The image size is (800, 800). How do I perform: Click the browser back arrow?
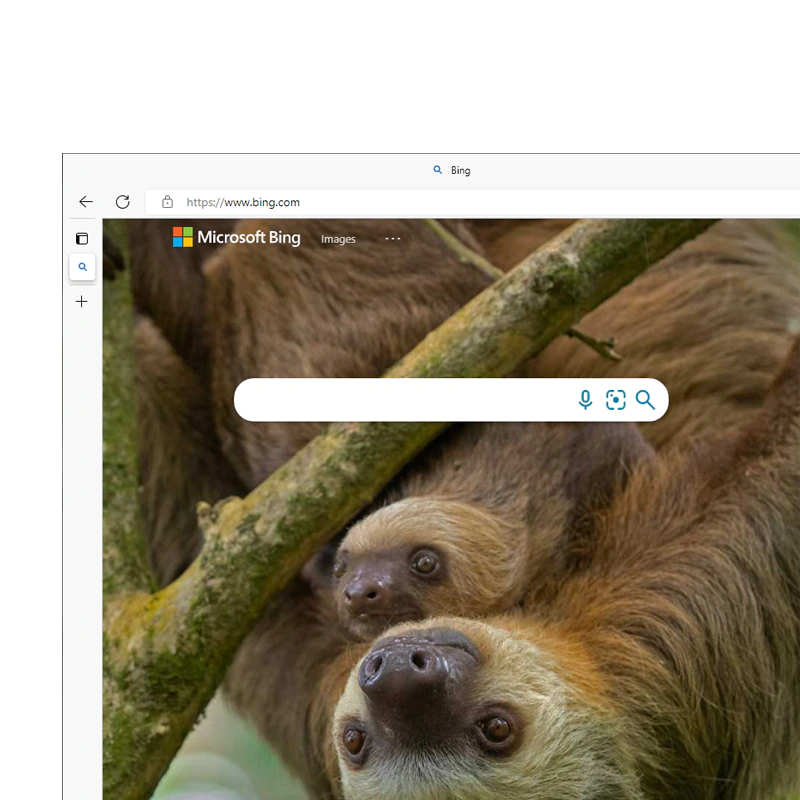(x=85, y=201)
